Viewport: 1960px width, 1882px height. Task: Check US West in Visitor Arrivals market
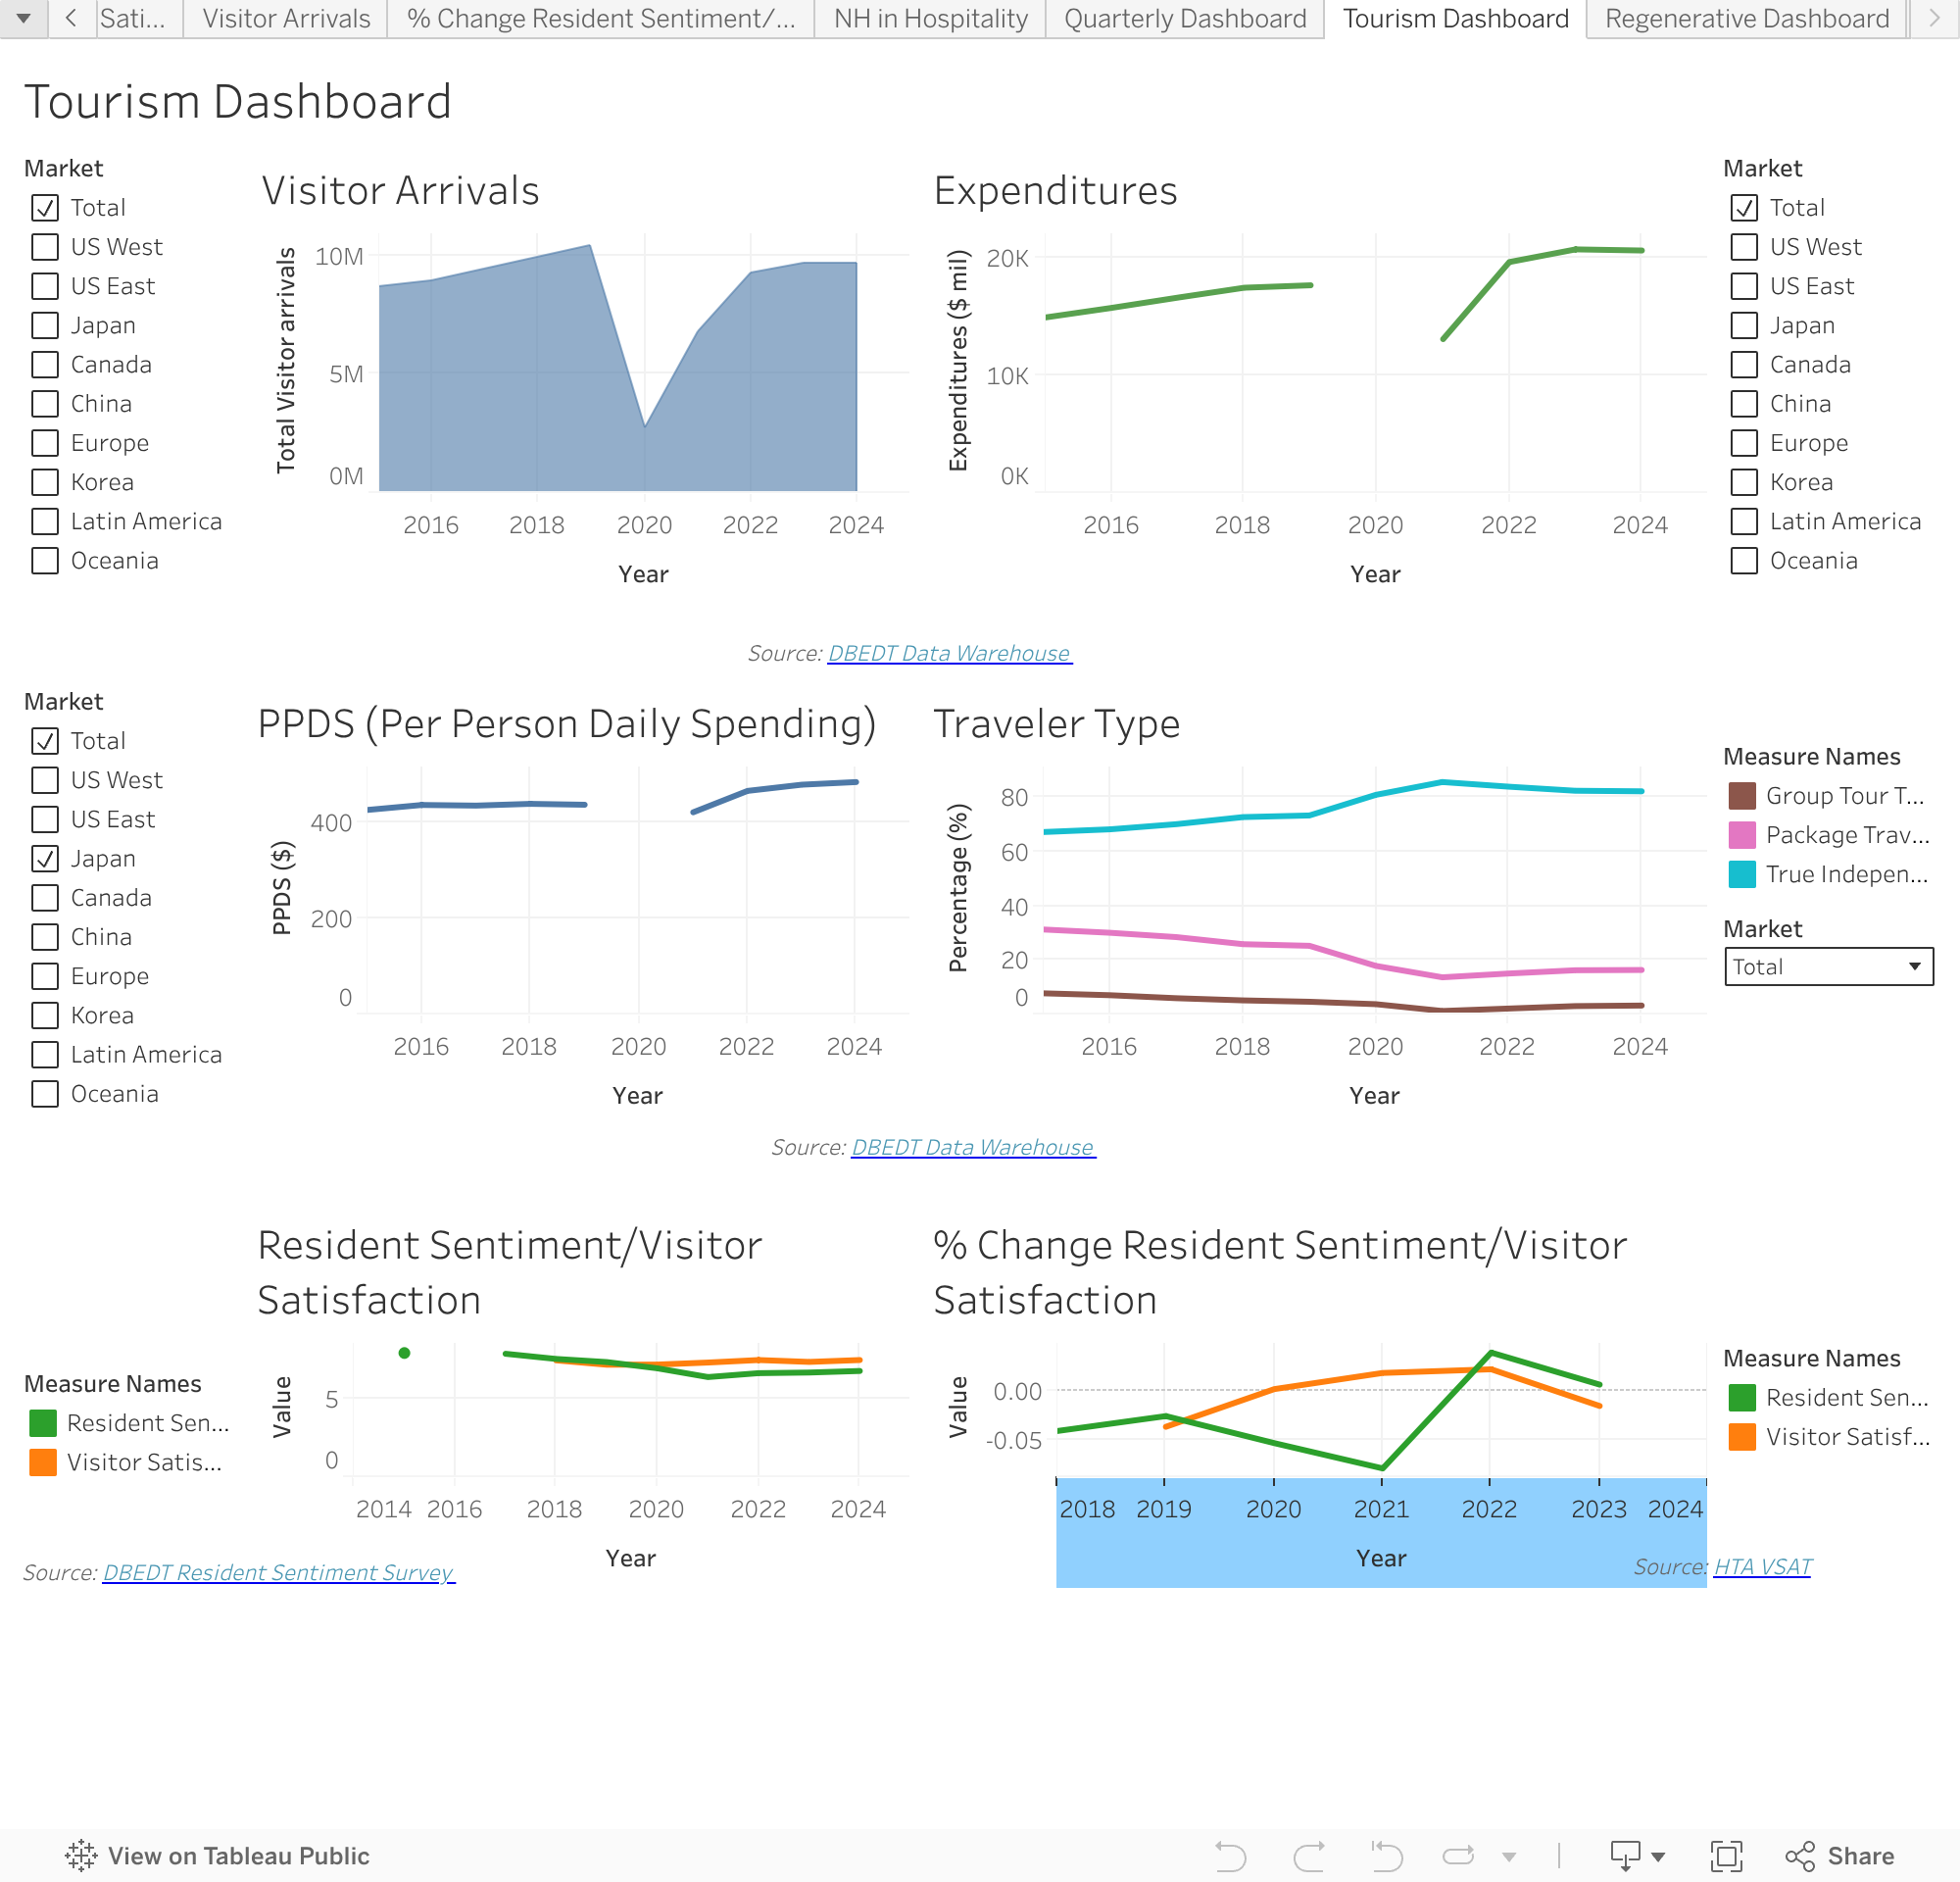click(x=45, y=247)
